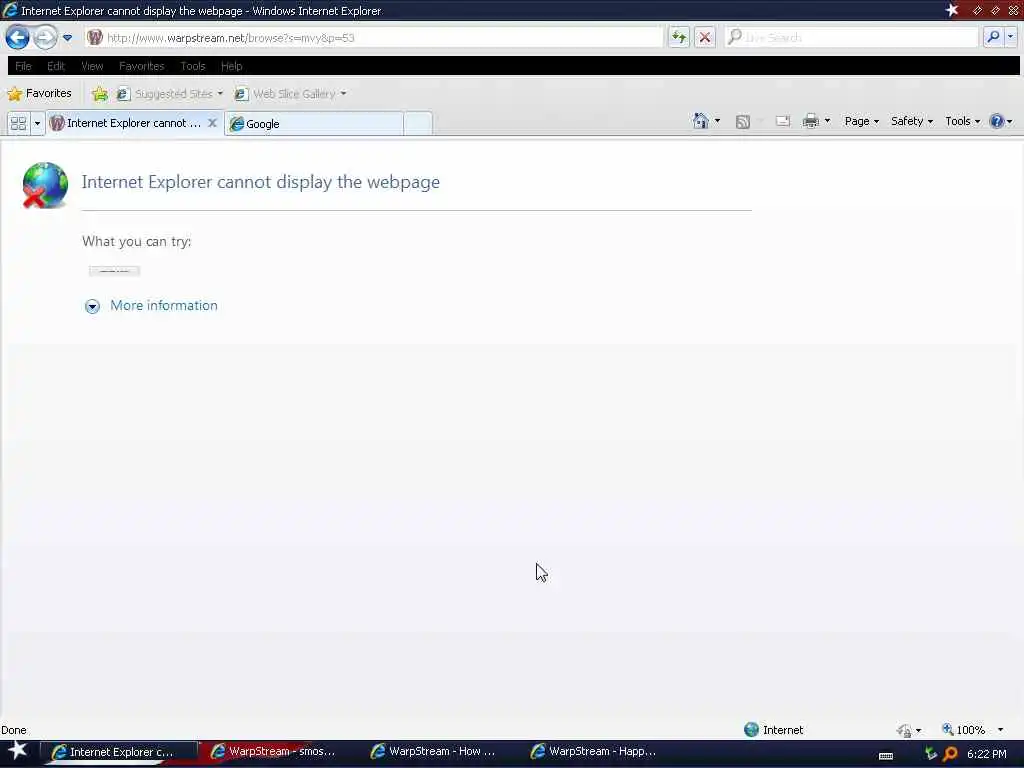Click the Protected Mode status icon
The image size is (1024, 768).
[x=904, y=730]
